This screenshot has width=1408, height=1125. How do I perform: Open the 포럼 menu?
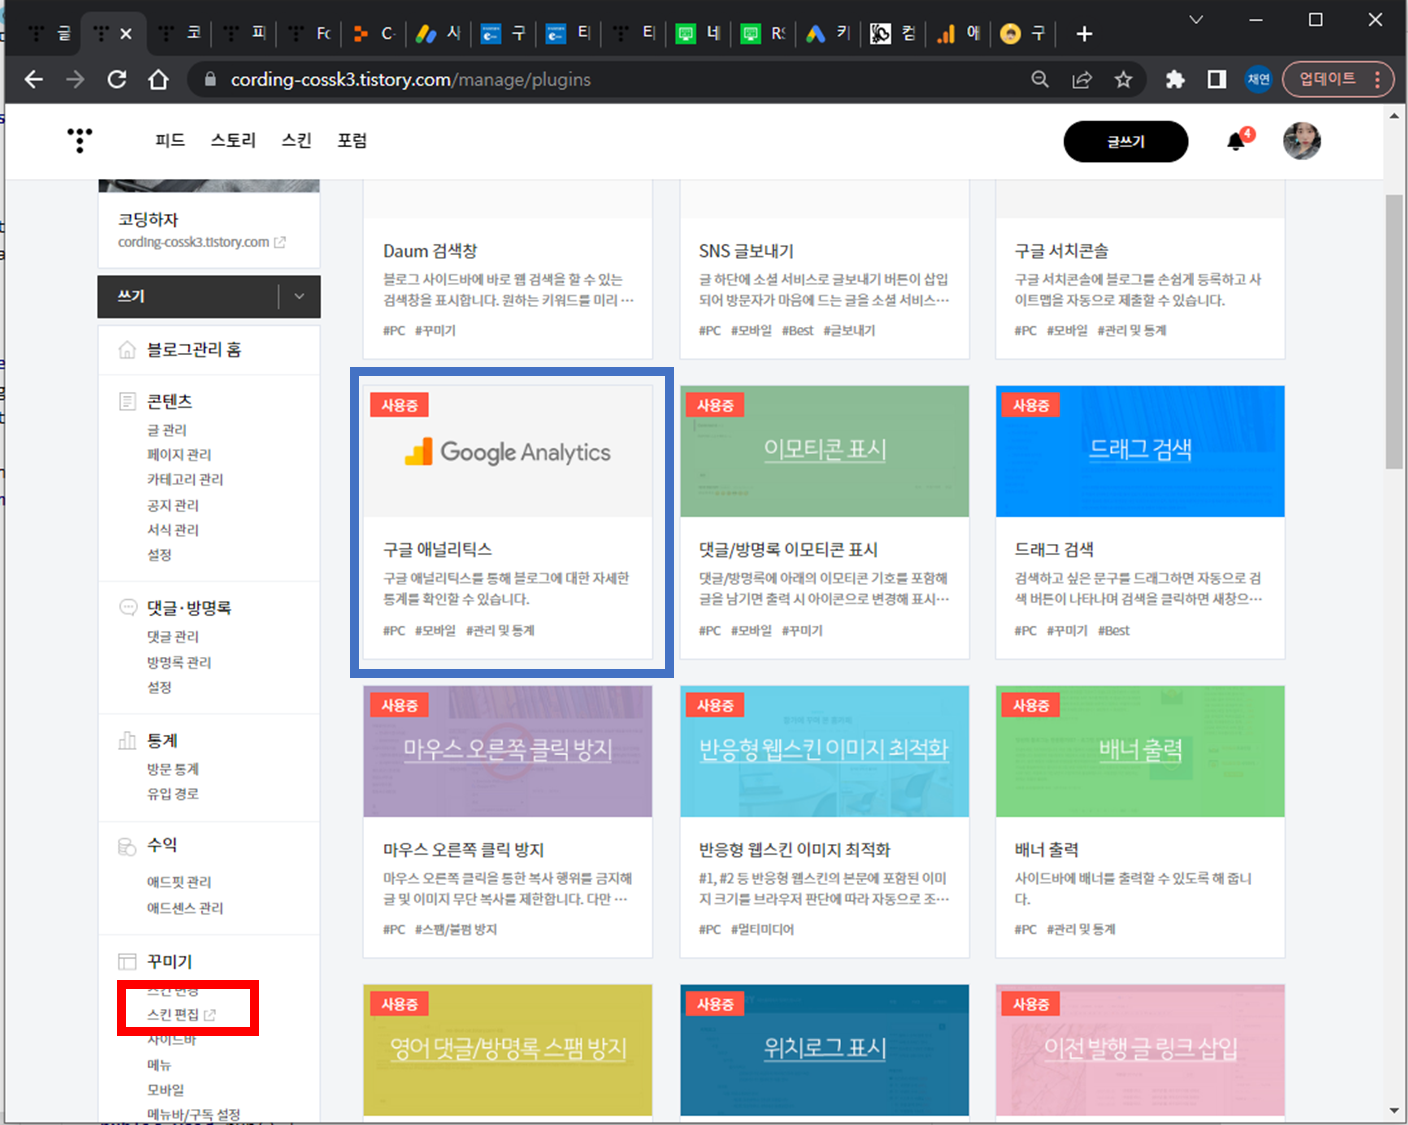[352, 141]
